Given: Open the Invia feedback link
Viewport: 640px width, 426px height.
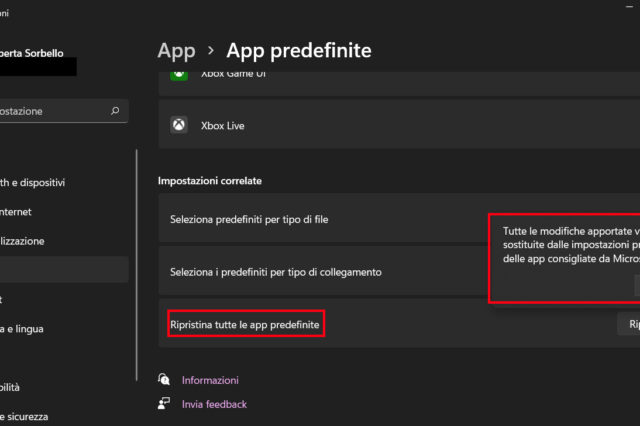Looking at the screenshot, I should 214,404.
